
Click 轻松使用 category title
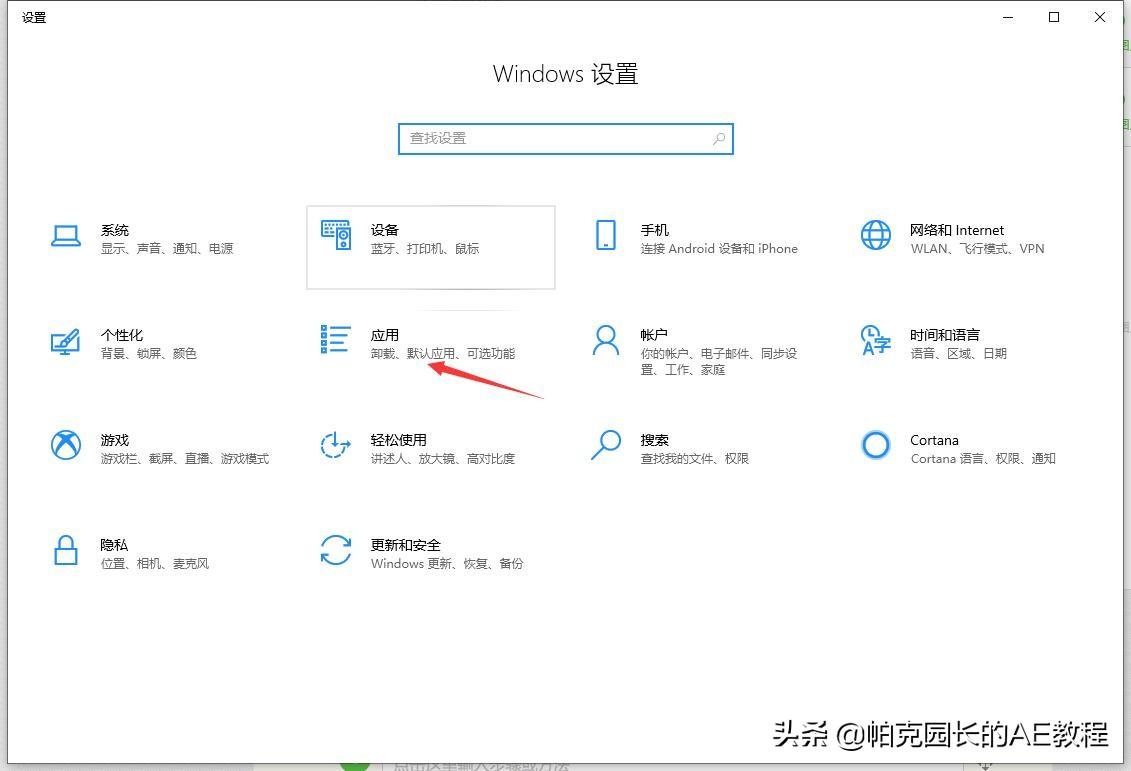click(x=398, y=440)
